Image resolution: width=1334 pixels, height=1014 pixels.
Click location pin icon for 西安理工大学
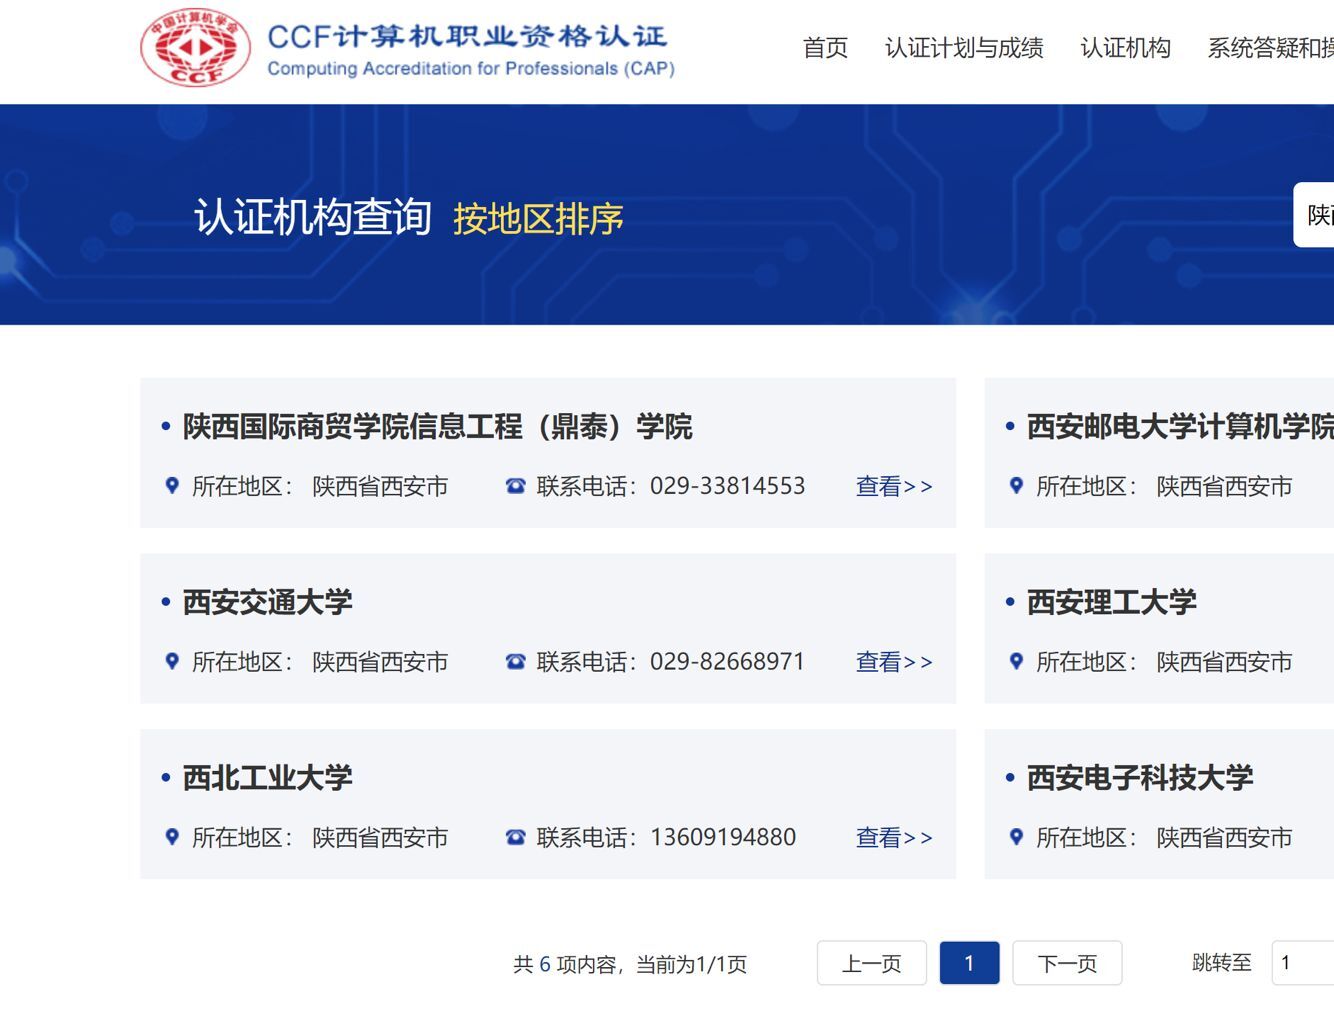click(x=1016, y=662)
